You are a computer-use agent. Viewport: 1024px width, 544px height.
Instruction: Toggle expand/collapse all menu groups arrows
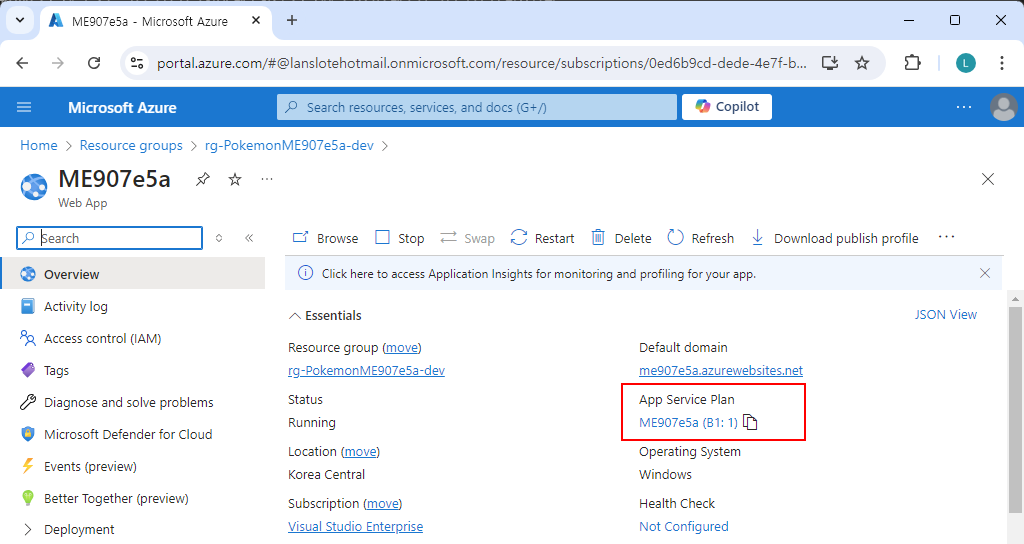(x=219, y=238)
